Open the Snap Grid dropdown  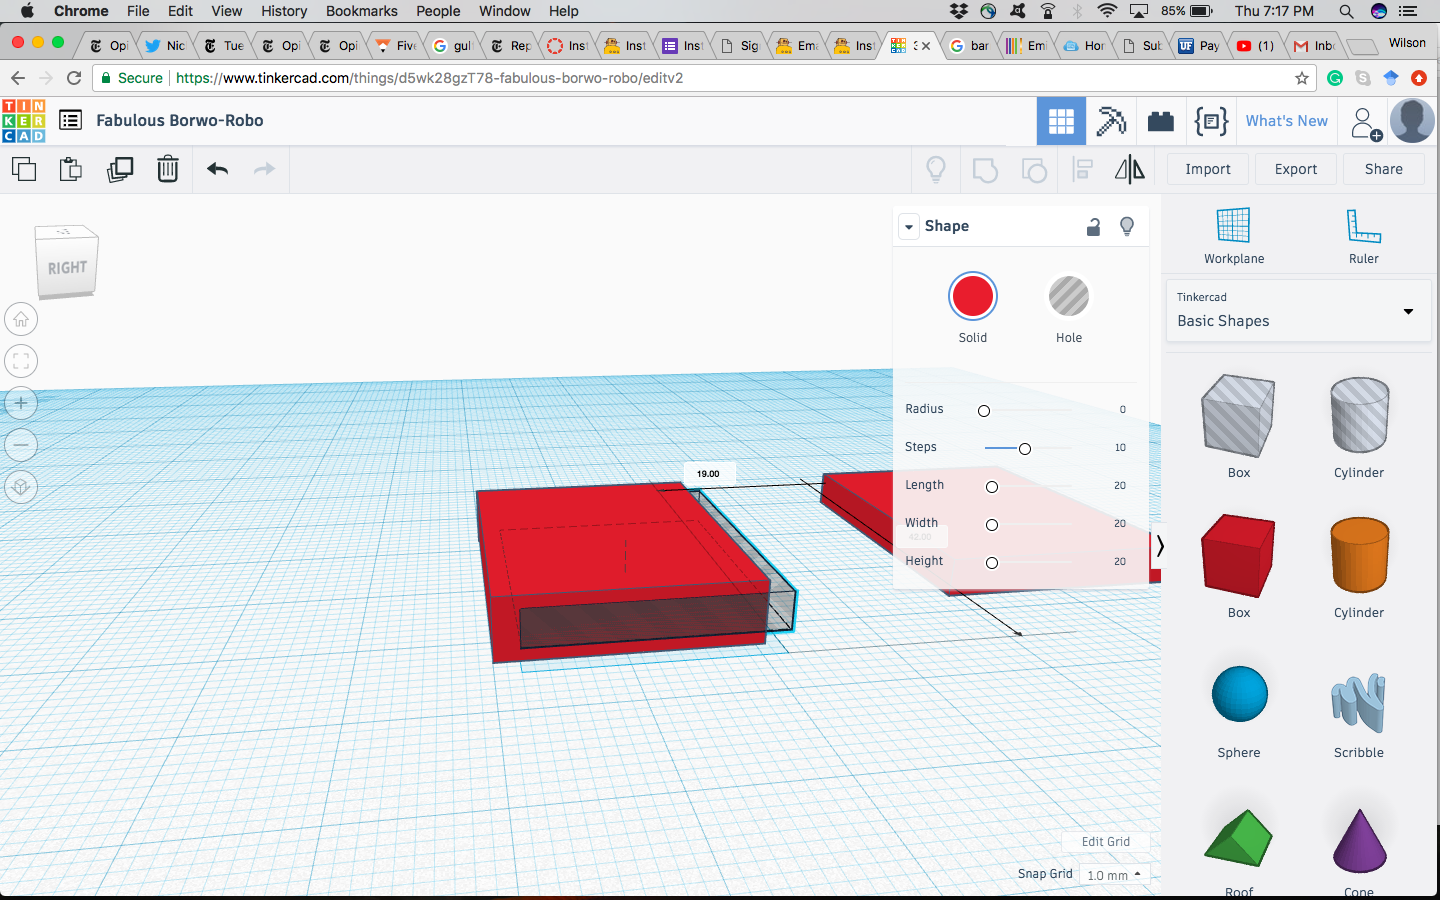[1114, 875]
